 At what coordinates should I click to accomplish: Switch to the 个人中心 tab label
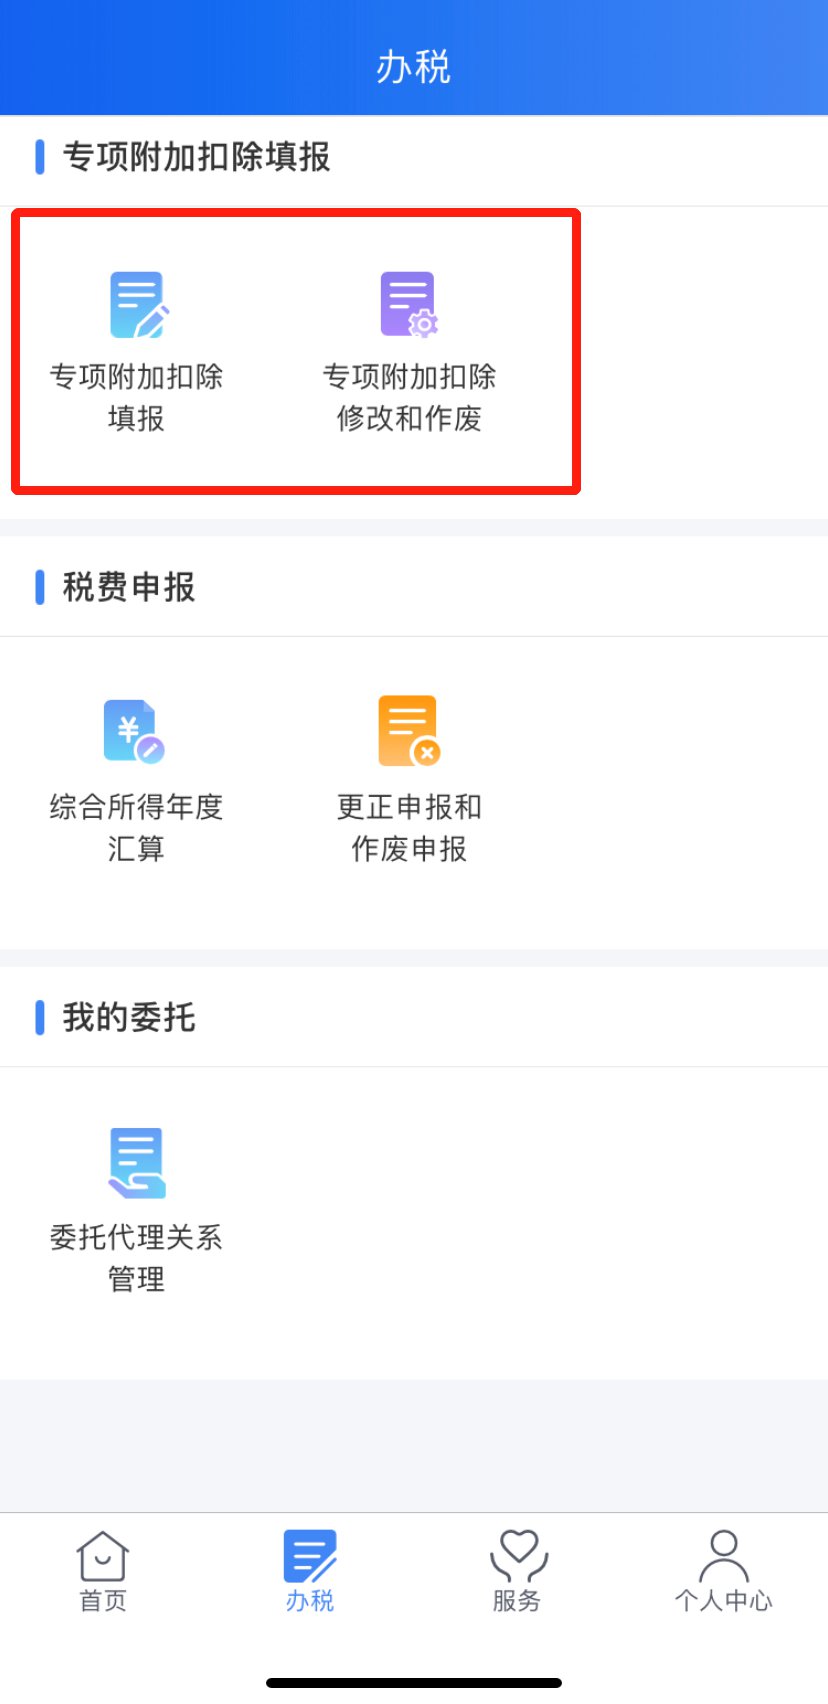724,1601
